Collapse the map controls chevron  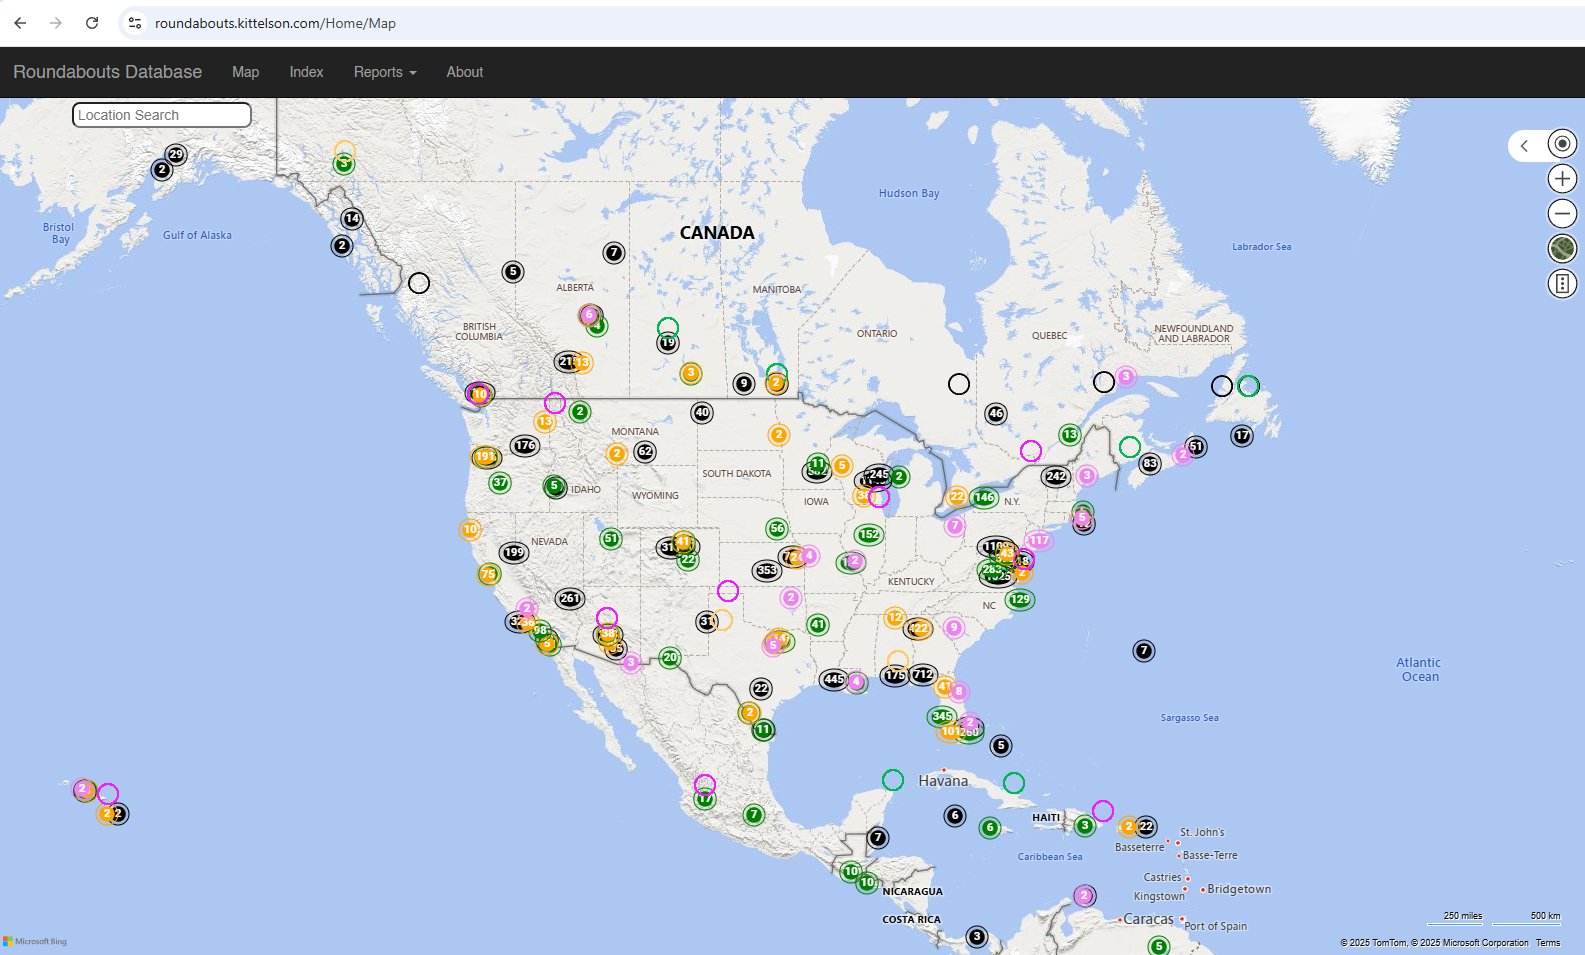[1524, 146]
